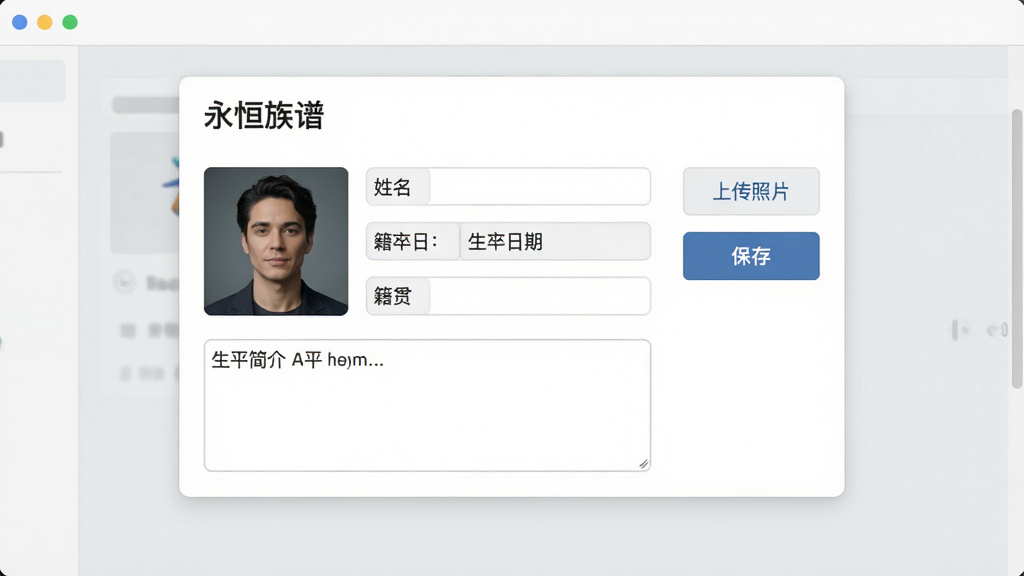Click the textarea resize handle icon

pyautogui.click(x=643, y=464)
